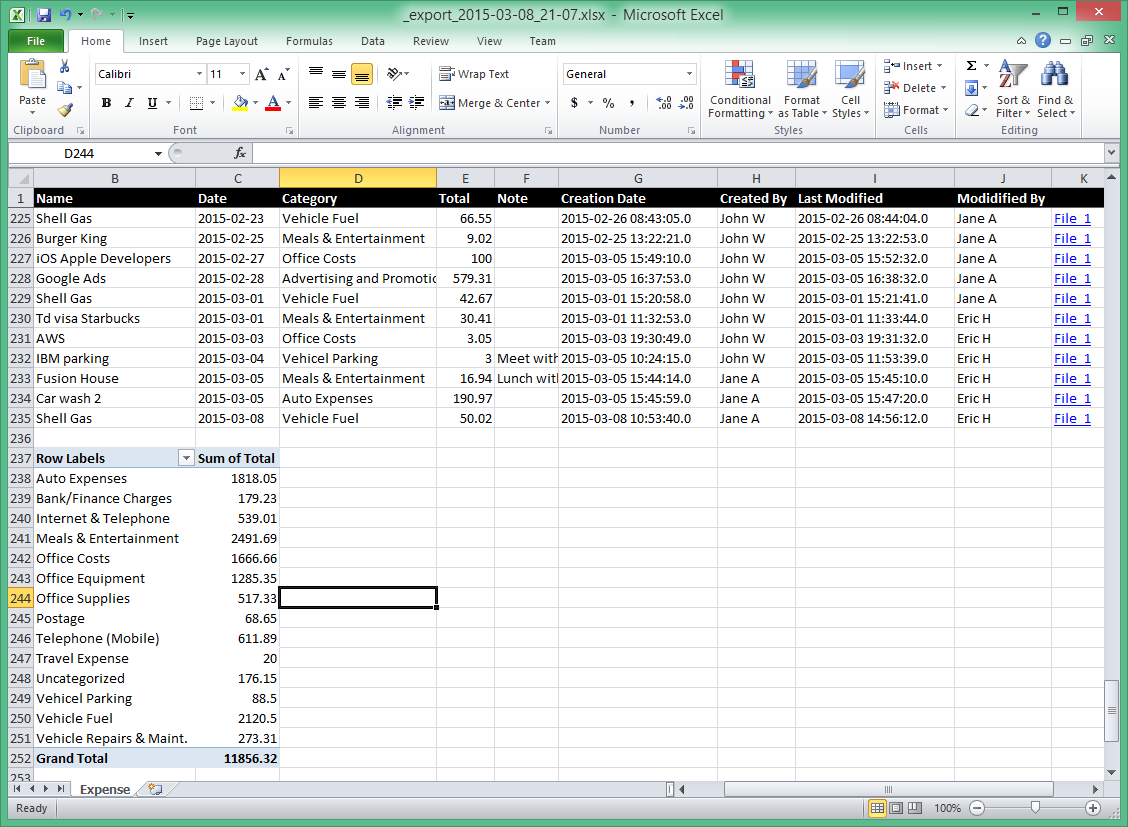Open Sort & Filter
1128x827 pixels.
pyautogui.click(x=1013, y=89)
